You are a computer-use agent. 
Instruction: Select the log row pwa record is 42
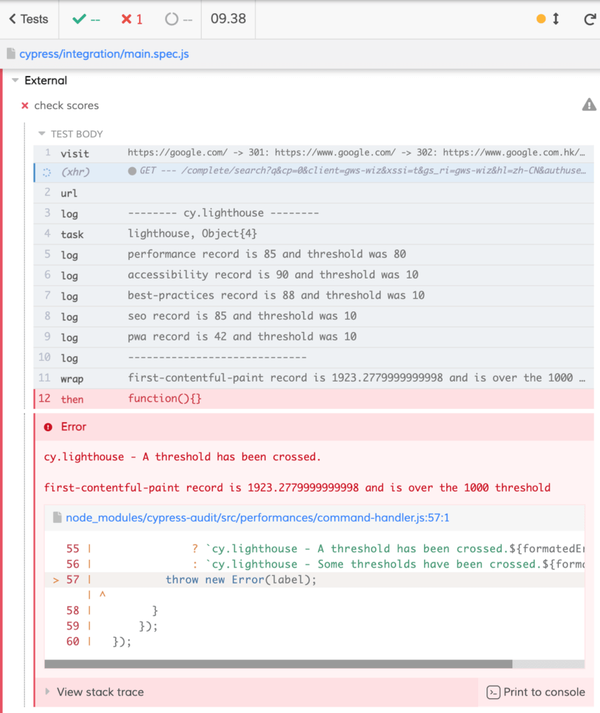(x=313, y=337)
